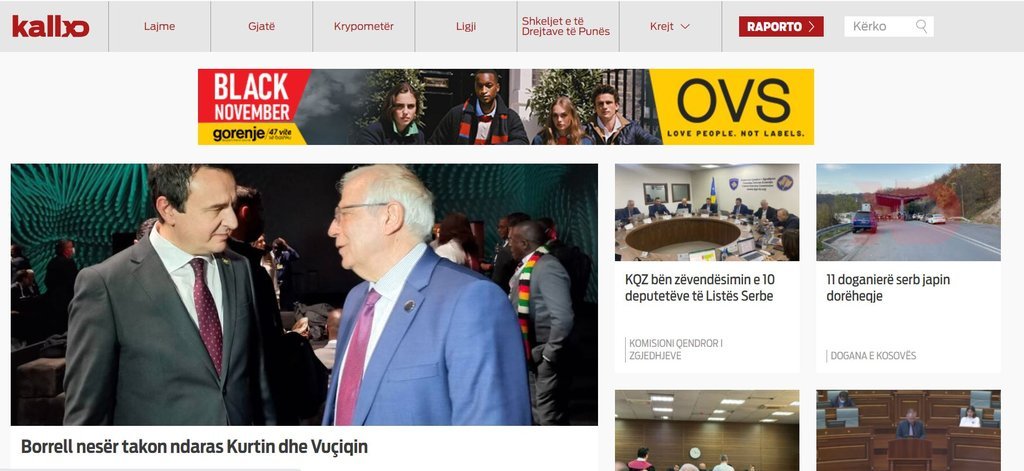Image resolution: width=1024 pixels, height=471 pixels.
Task: Read headline Borrell nesër takon ndaras Kurtin
Action: [x=195, y=447]
